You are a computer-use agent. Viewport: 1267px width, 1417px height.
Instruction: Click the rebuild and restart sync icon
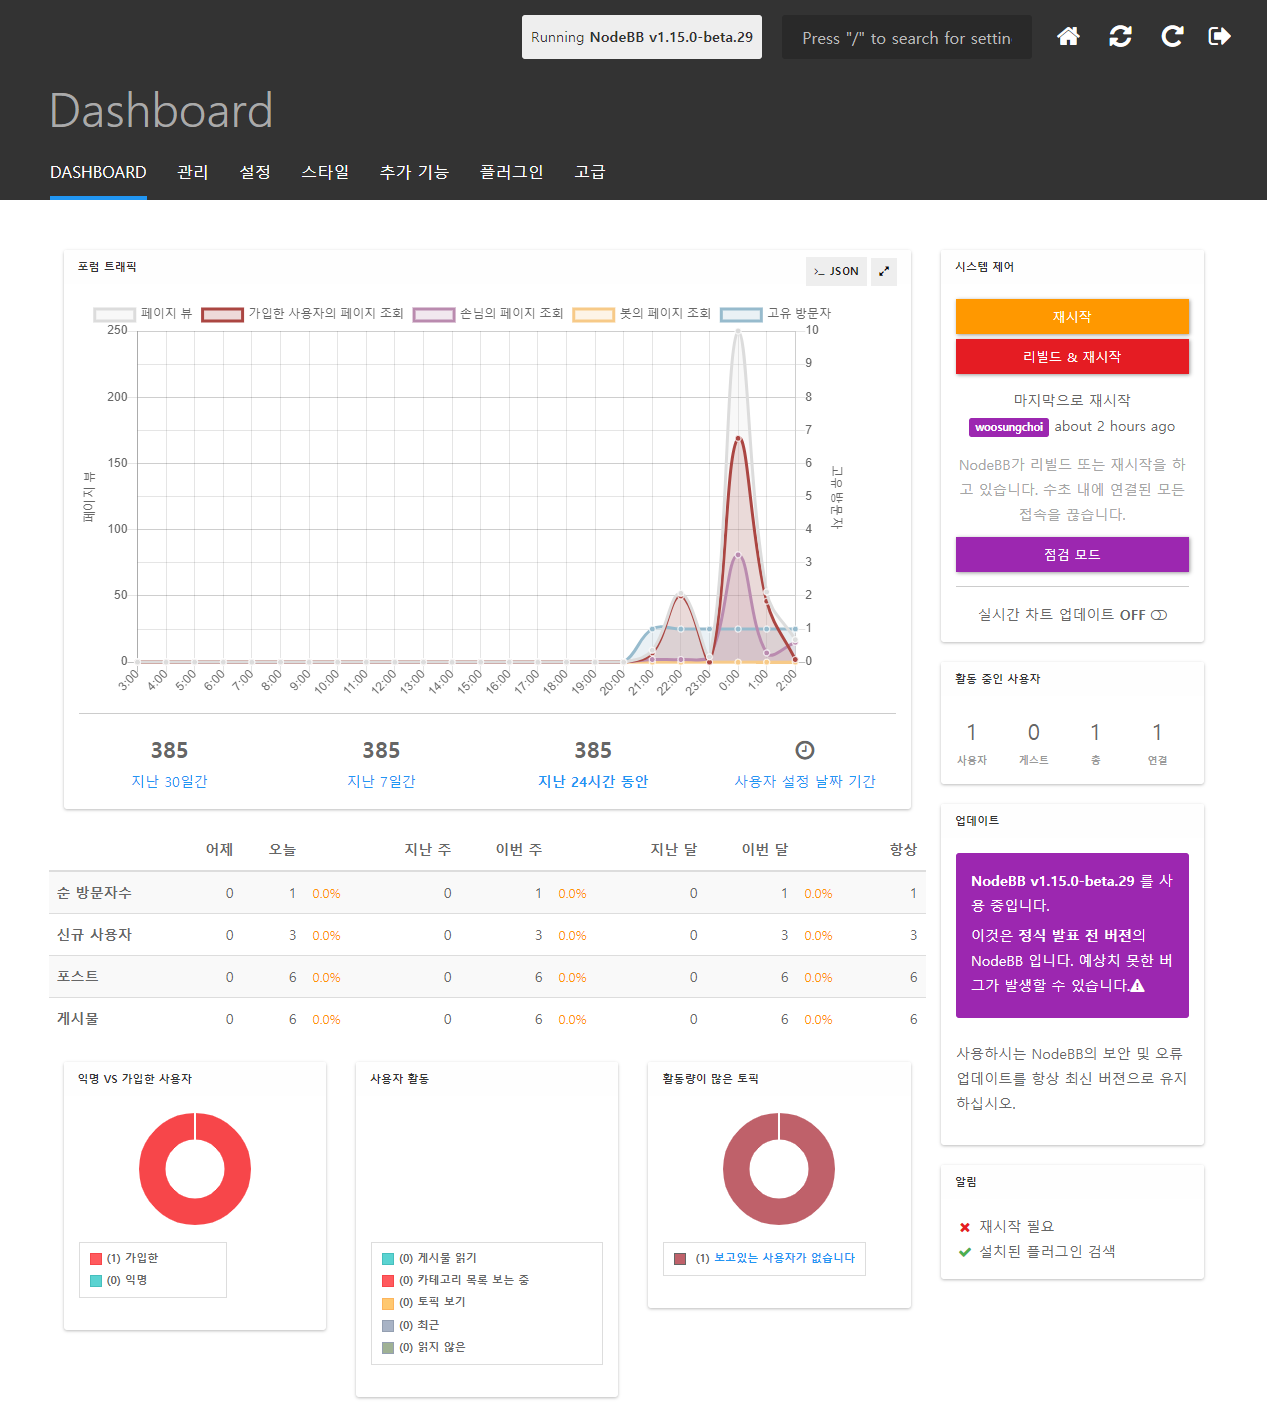click(1120, 37)
